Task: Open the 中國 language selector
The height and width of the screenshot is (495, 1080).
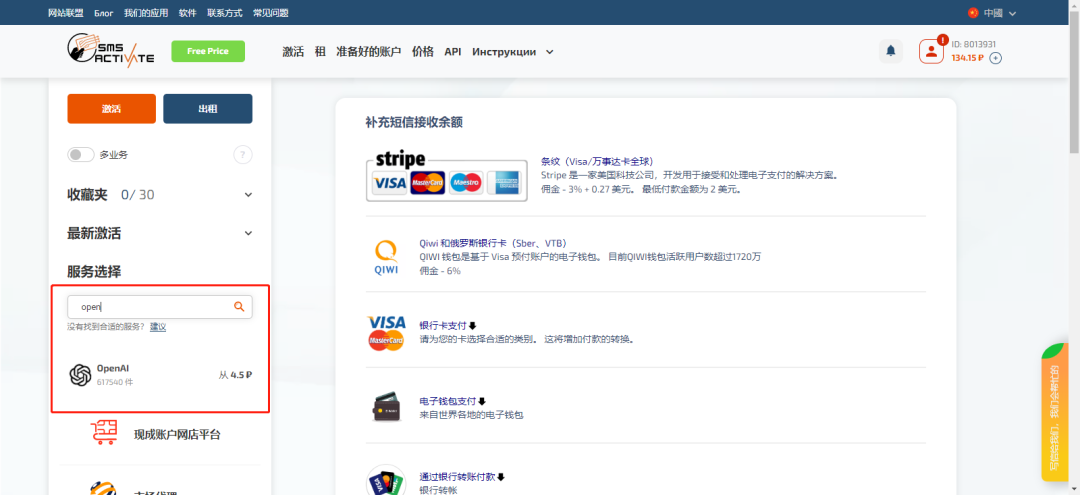Action: tap(992, 13)
